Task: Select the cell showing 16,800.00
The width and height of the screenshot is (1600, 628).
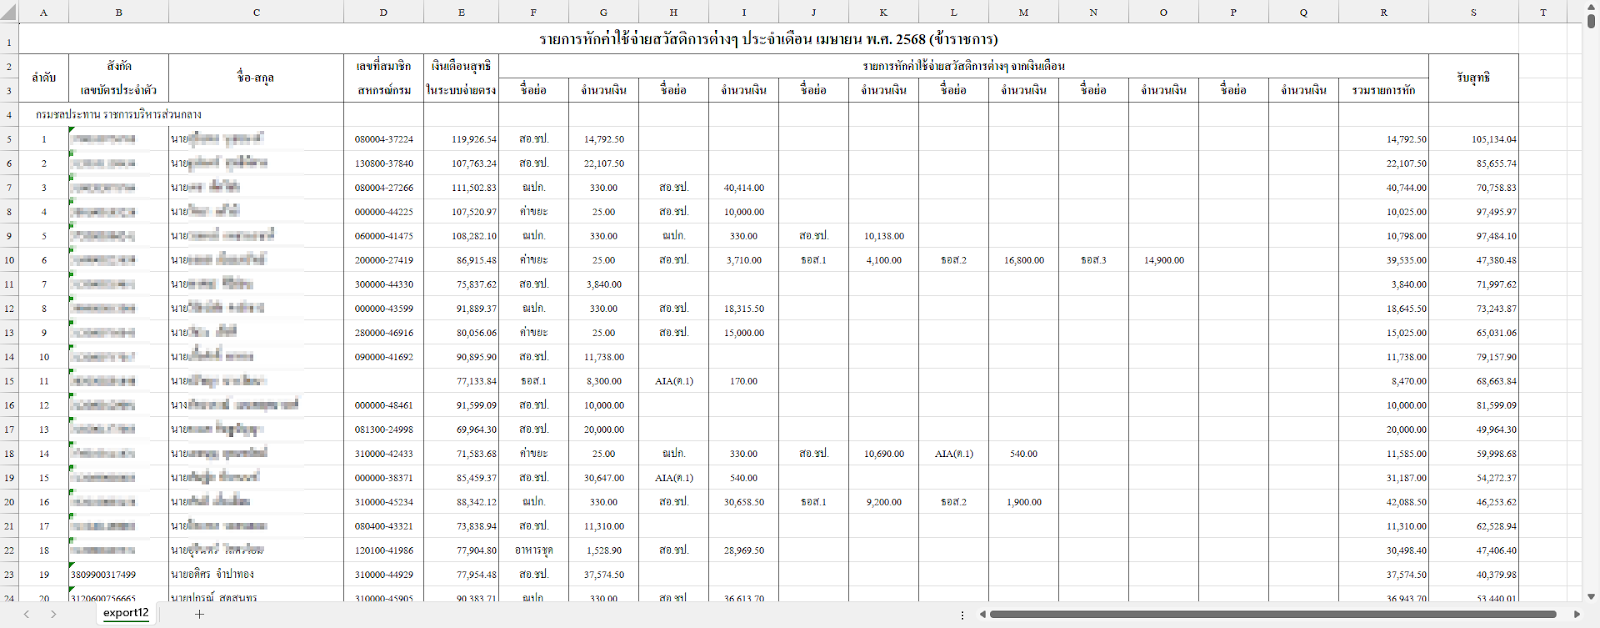Action: 1024,260
